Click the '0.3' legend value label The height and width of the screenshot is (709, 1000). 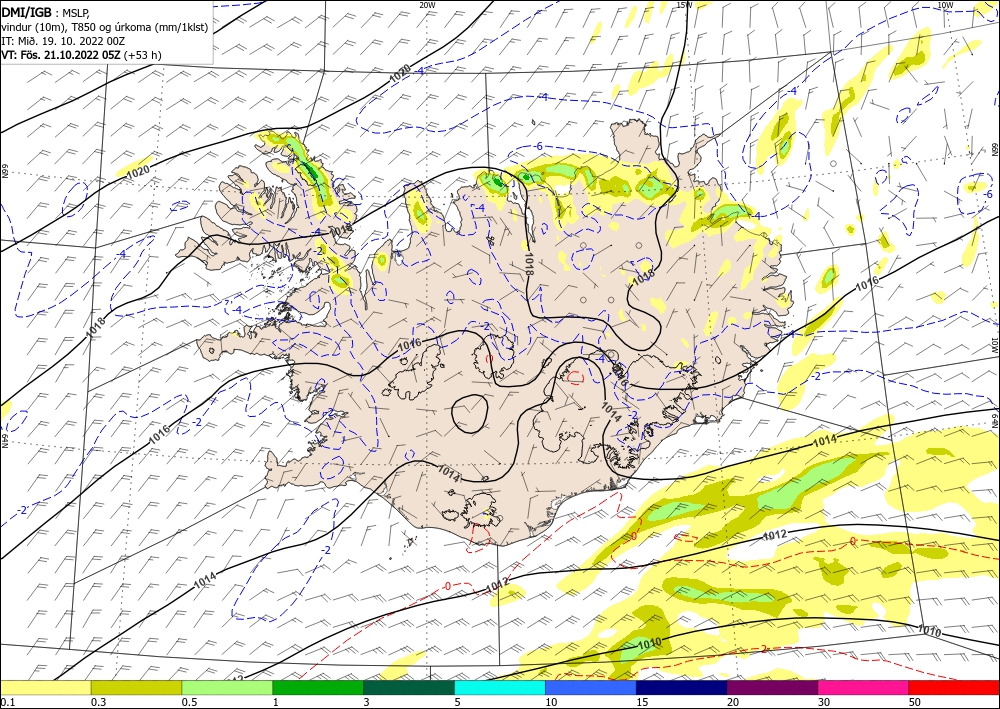[x=98, y=702]
